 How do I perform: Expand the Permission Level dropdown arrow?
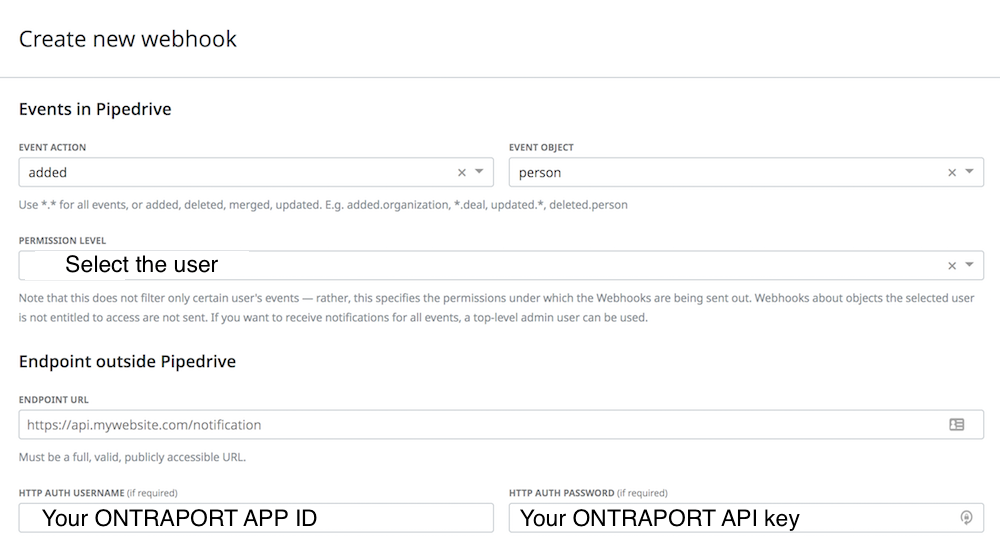[x=969, y=265]
